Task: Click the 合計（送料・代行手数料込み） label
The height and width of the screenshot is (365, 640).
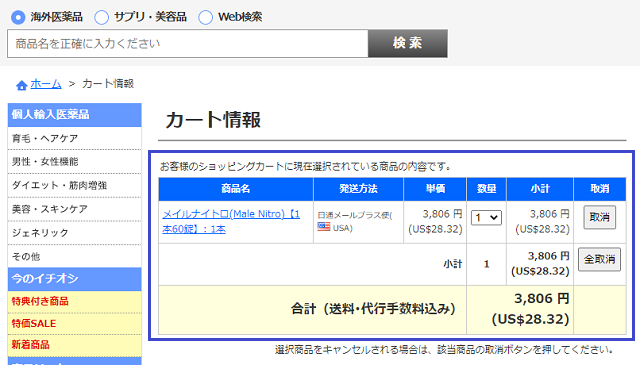Action: pyautogui.click(x=373, y=309)
